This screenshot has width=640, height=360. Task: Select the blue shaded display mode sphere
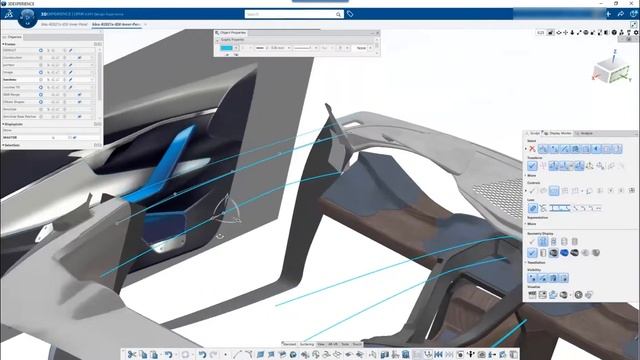[x=564, y=253]
